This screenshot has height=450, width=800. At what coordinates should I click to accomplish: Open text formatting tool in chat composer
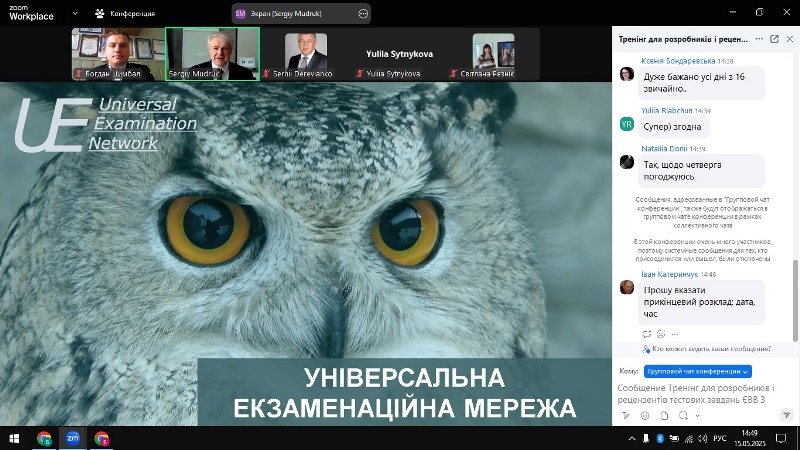[625, 414]
